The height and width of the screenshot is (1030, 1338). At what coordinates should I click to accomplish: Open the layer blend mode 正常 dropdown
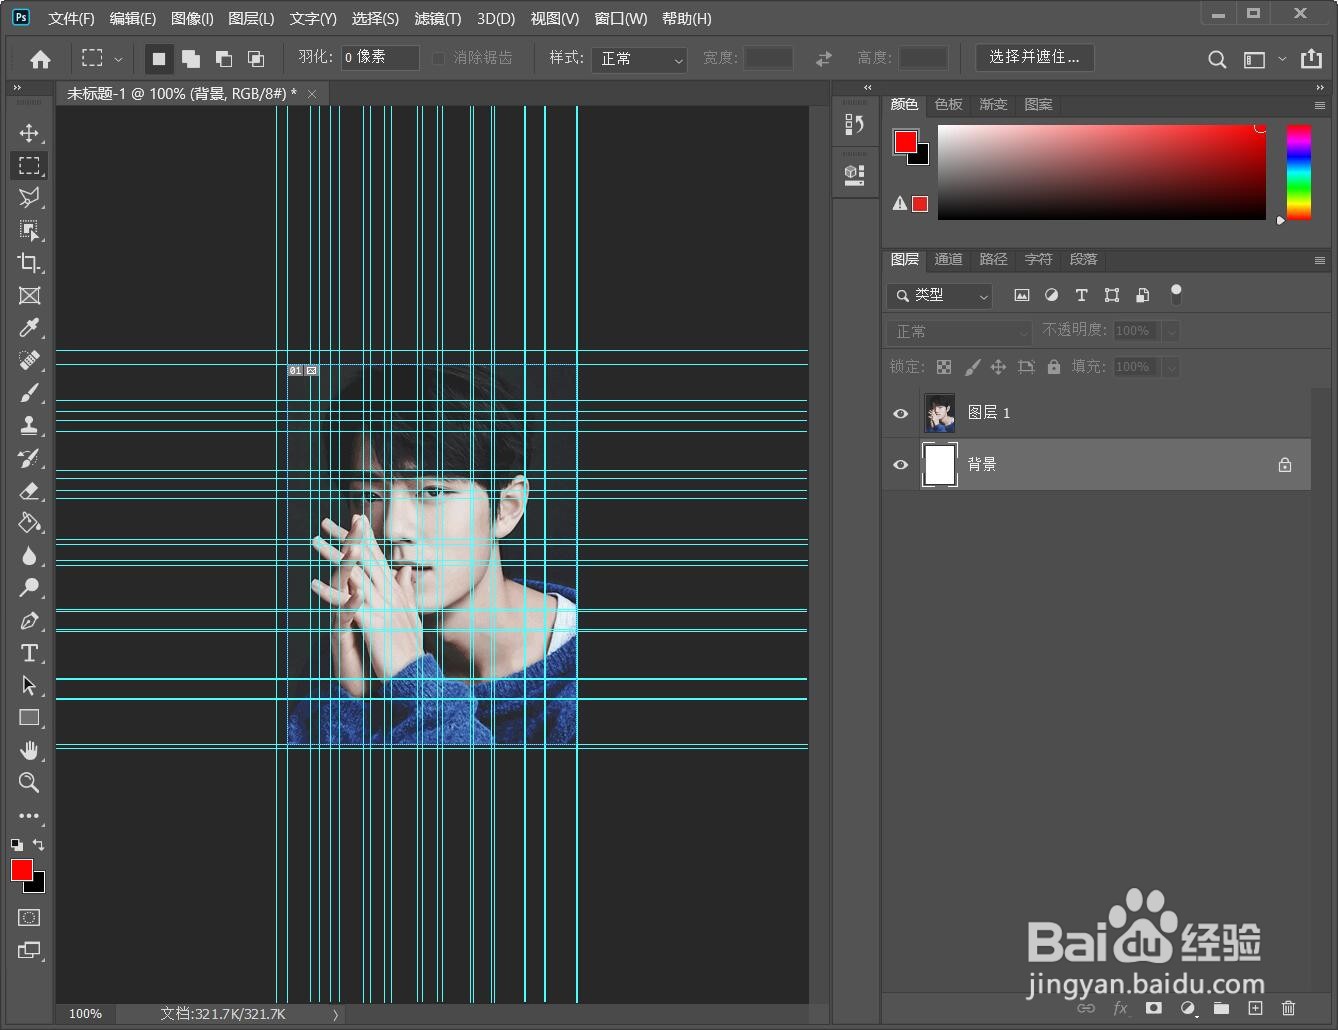coord(958,331)
